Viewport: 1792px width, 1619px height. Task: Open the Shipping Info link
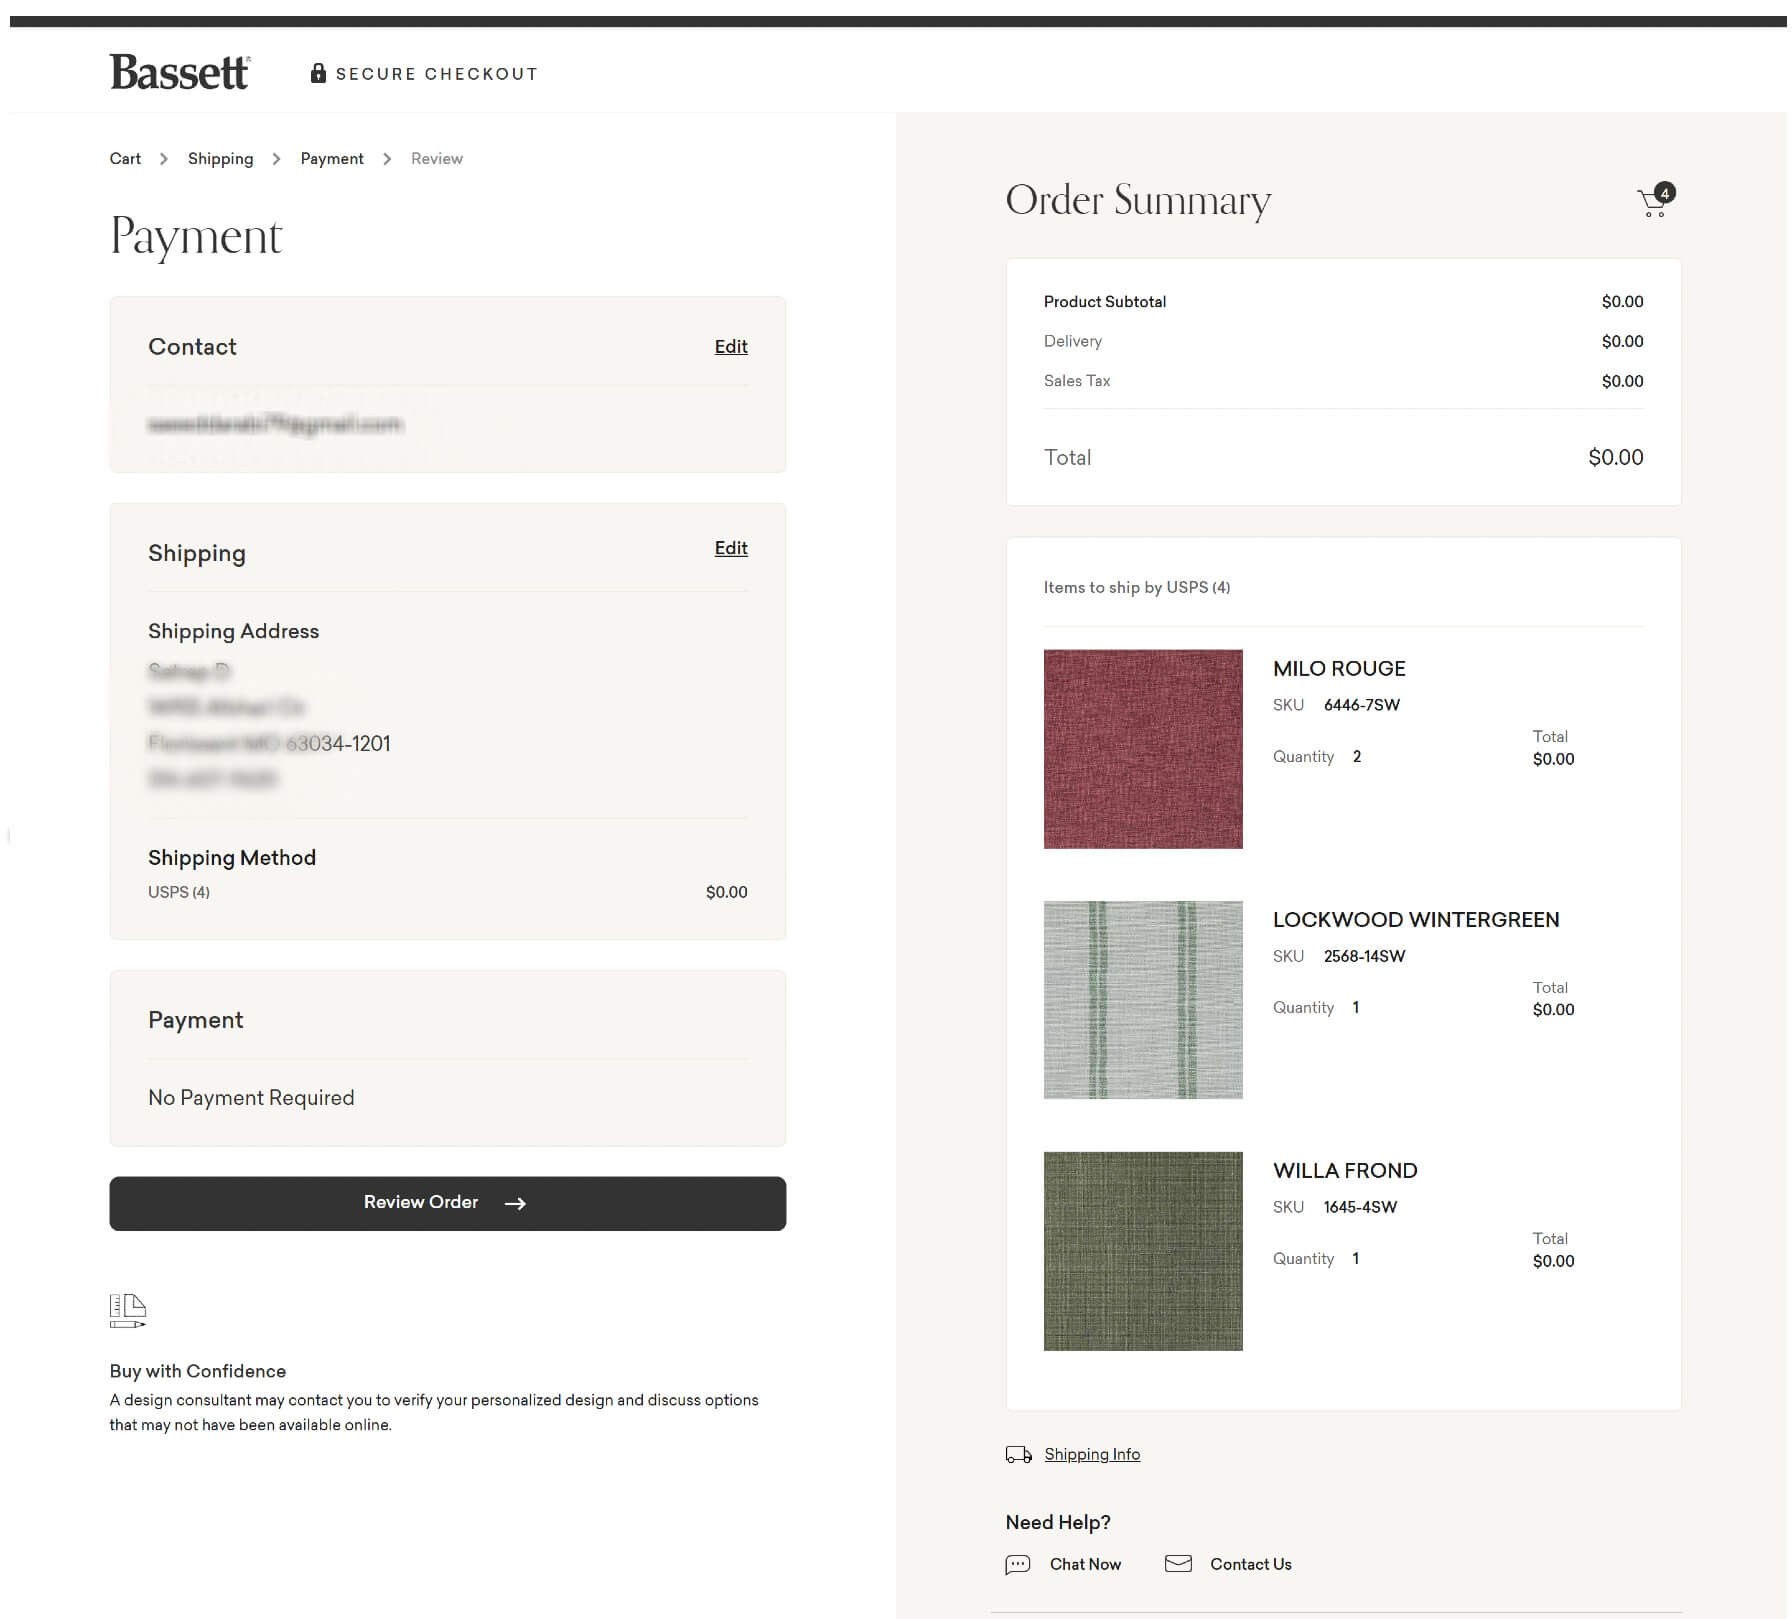click(1092, 1455)
